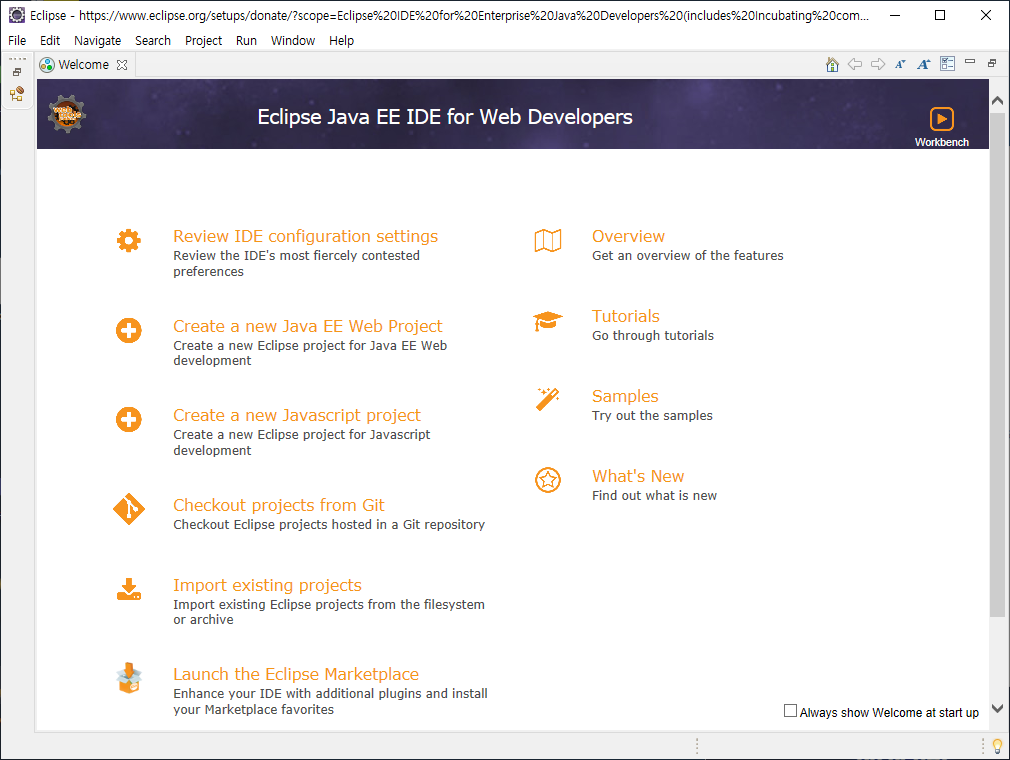
Task: Open the File menu
Action: click(17, 41)
